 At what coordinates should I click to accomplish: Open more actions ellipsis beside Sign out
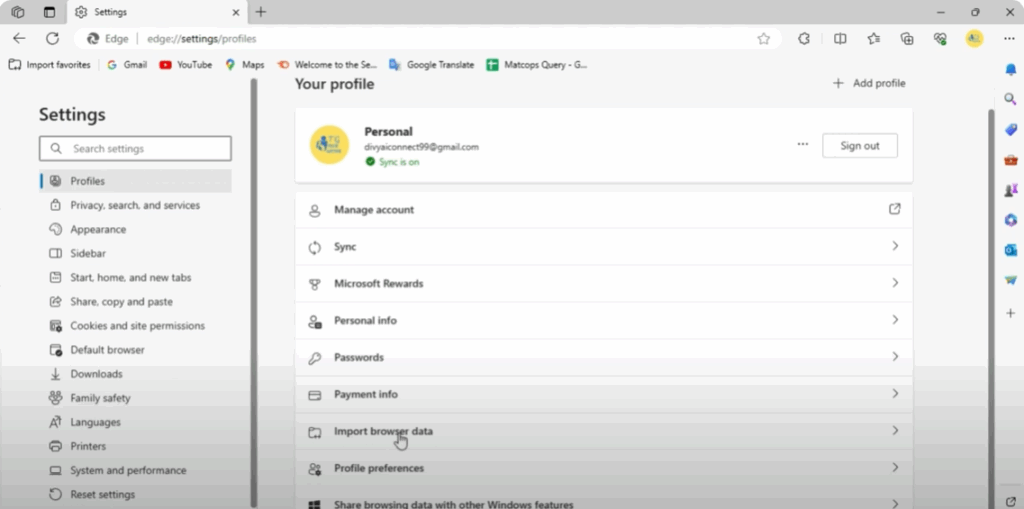click(803, 144)
